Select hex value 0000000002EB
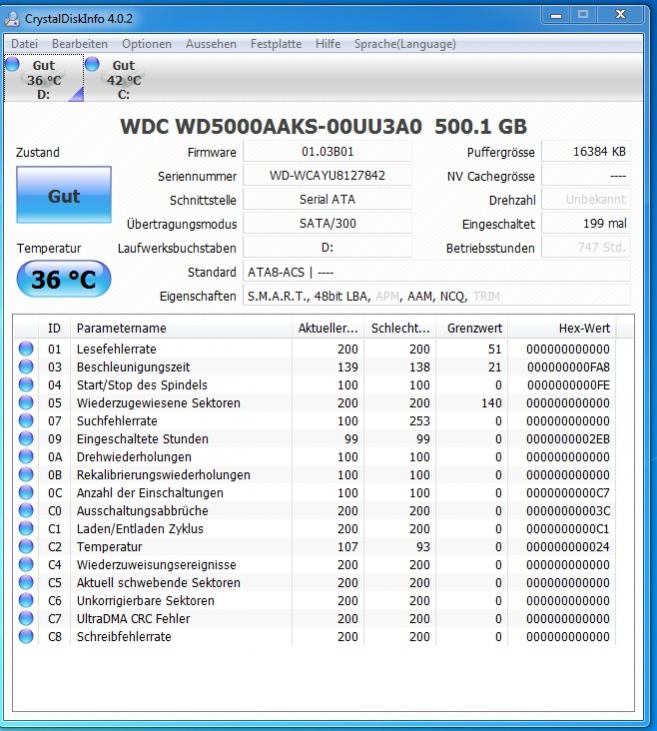The image size is (657, 731). point(568,439)
